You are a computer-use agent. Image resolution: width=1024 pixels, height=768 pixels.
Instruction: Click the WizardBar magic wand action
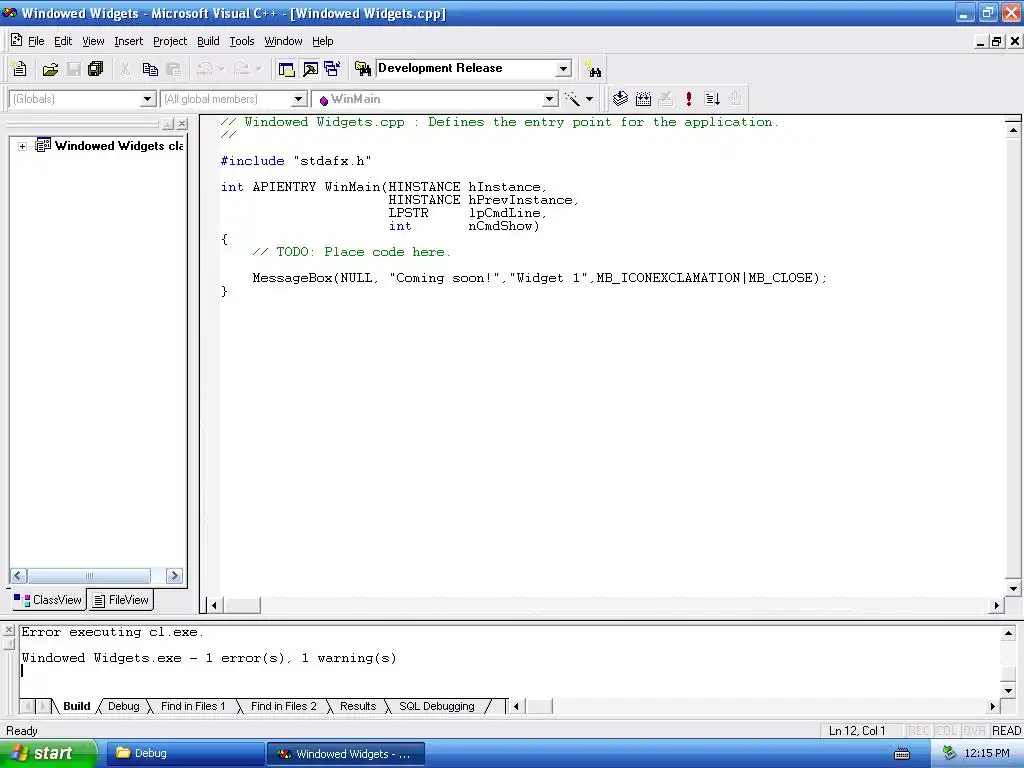(x=573, y=99)
